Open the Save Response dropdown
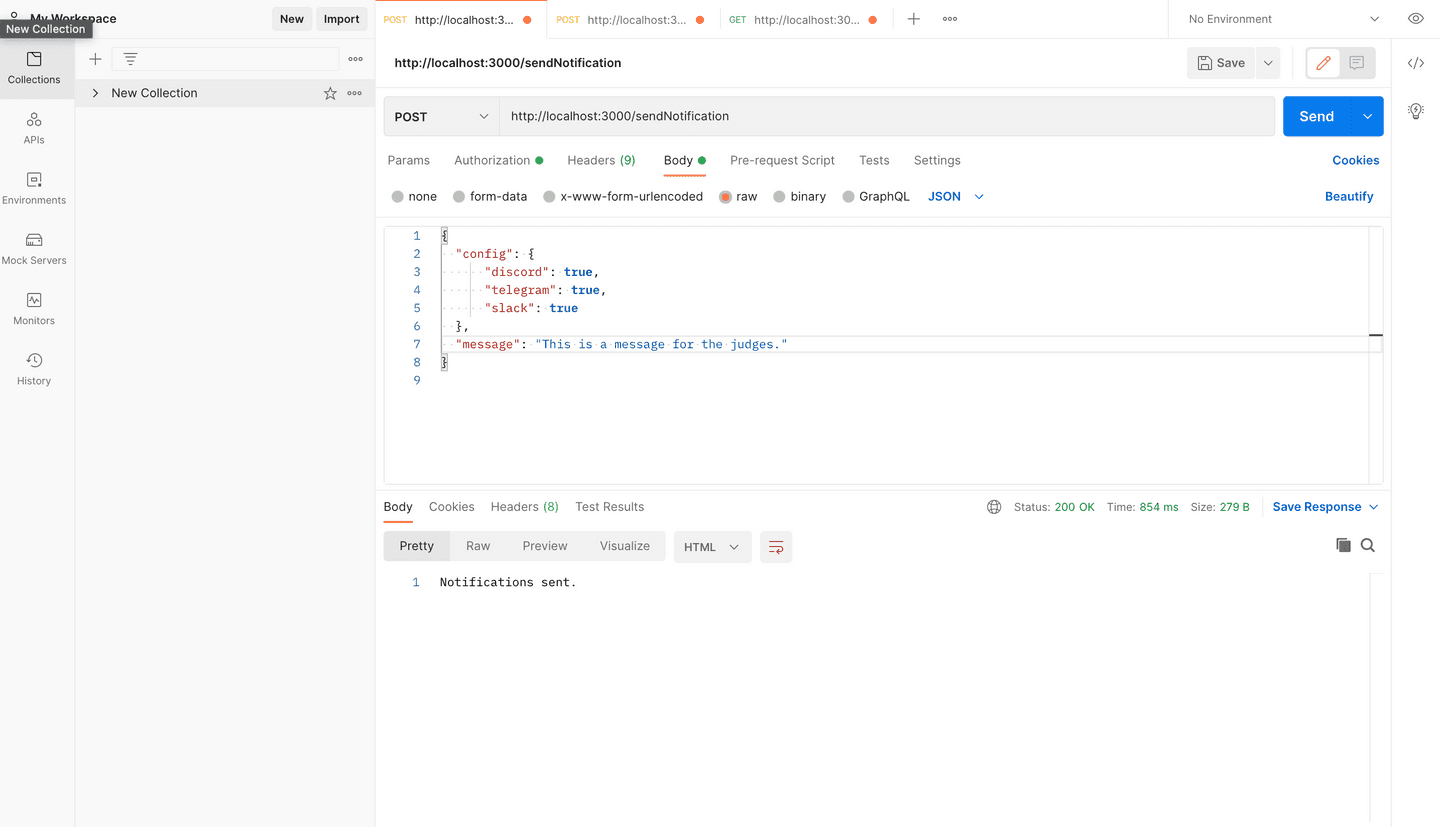The image size is (1440, 827). 1325,507
